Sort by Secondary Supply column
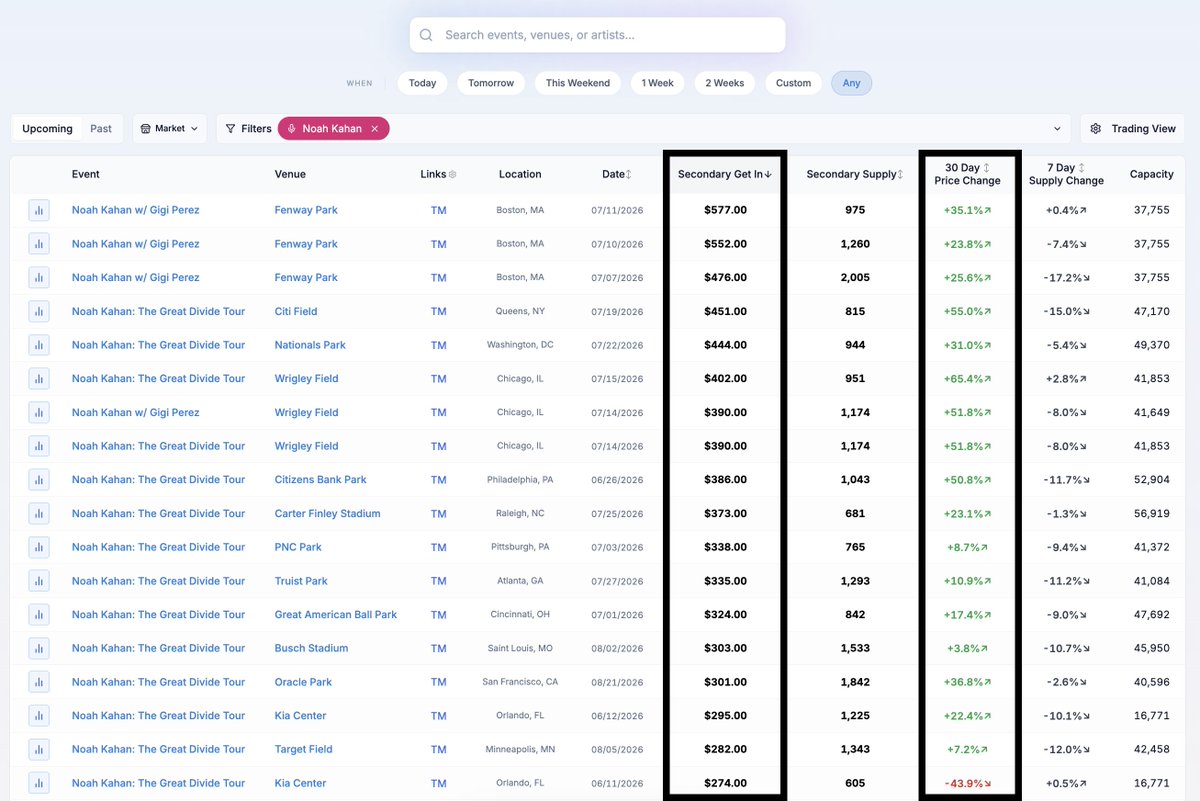 [854, 174]
